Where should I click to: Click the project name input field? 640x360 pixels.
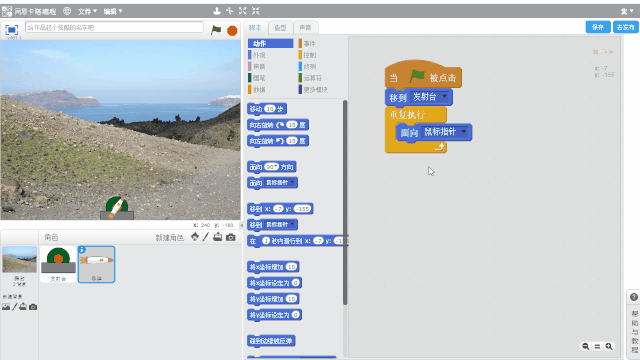click(114, 27)
